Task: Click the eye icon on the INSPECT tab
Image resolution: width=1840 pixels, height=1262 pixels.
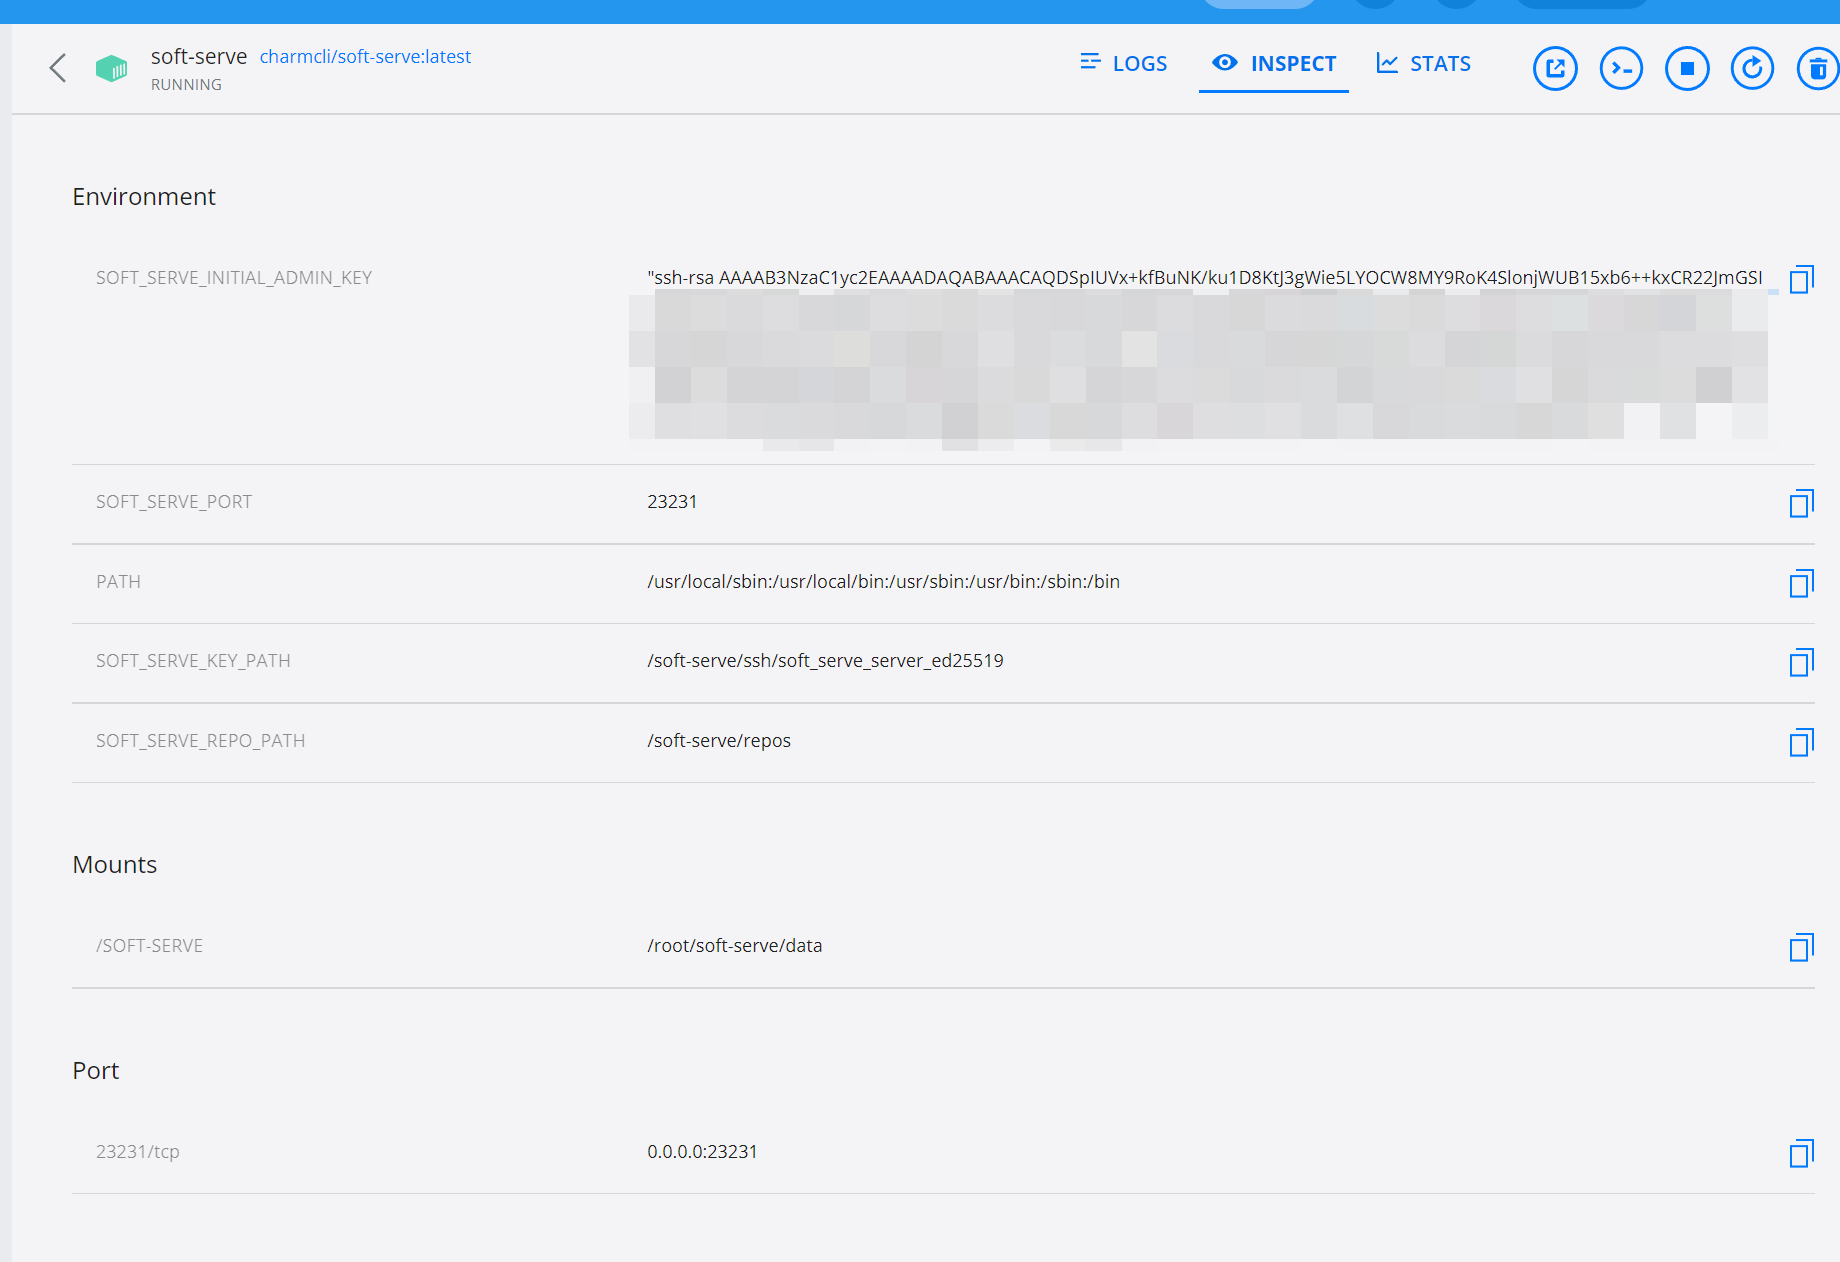Action: 1223,63
